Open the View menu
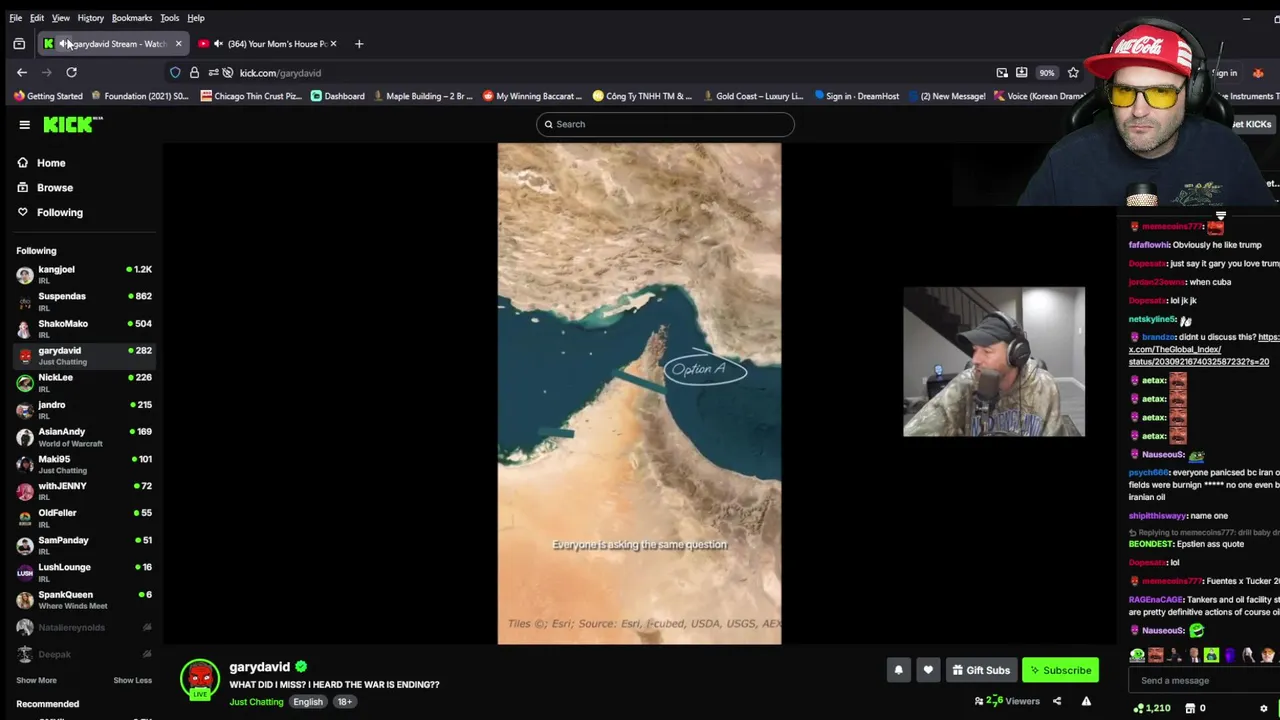The width and height of the screenshot is (1280, 720). point(61,18)
